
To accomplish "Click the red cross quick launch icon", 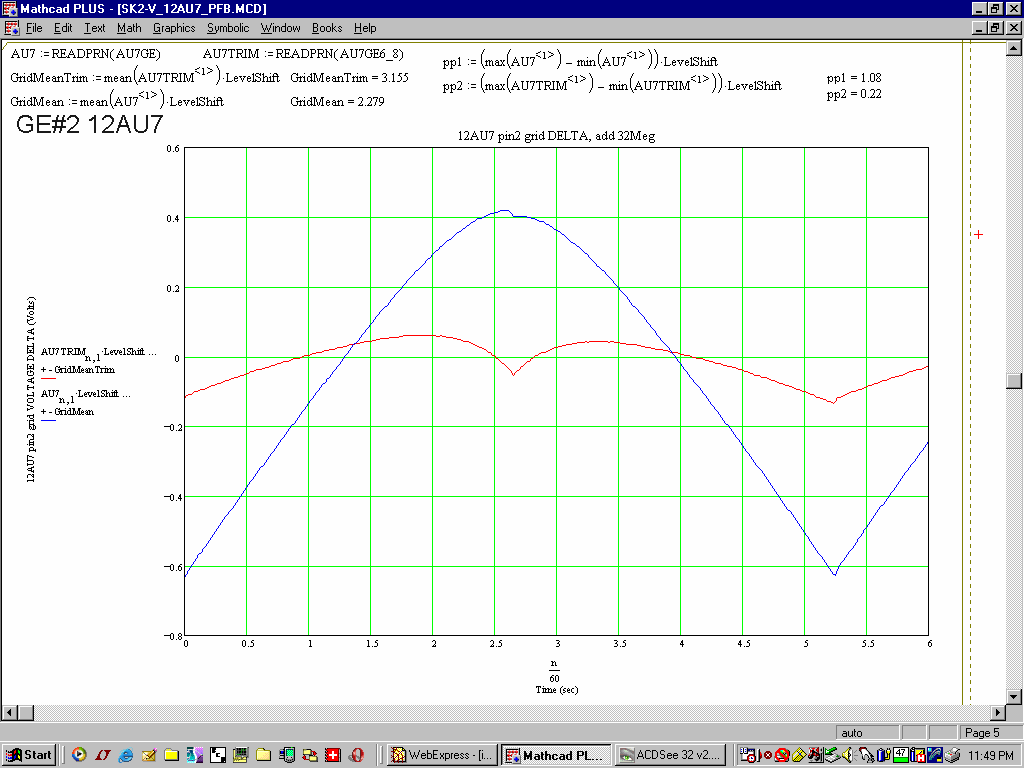I will click(x=333, y=755).
